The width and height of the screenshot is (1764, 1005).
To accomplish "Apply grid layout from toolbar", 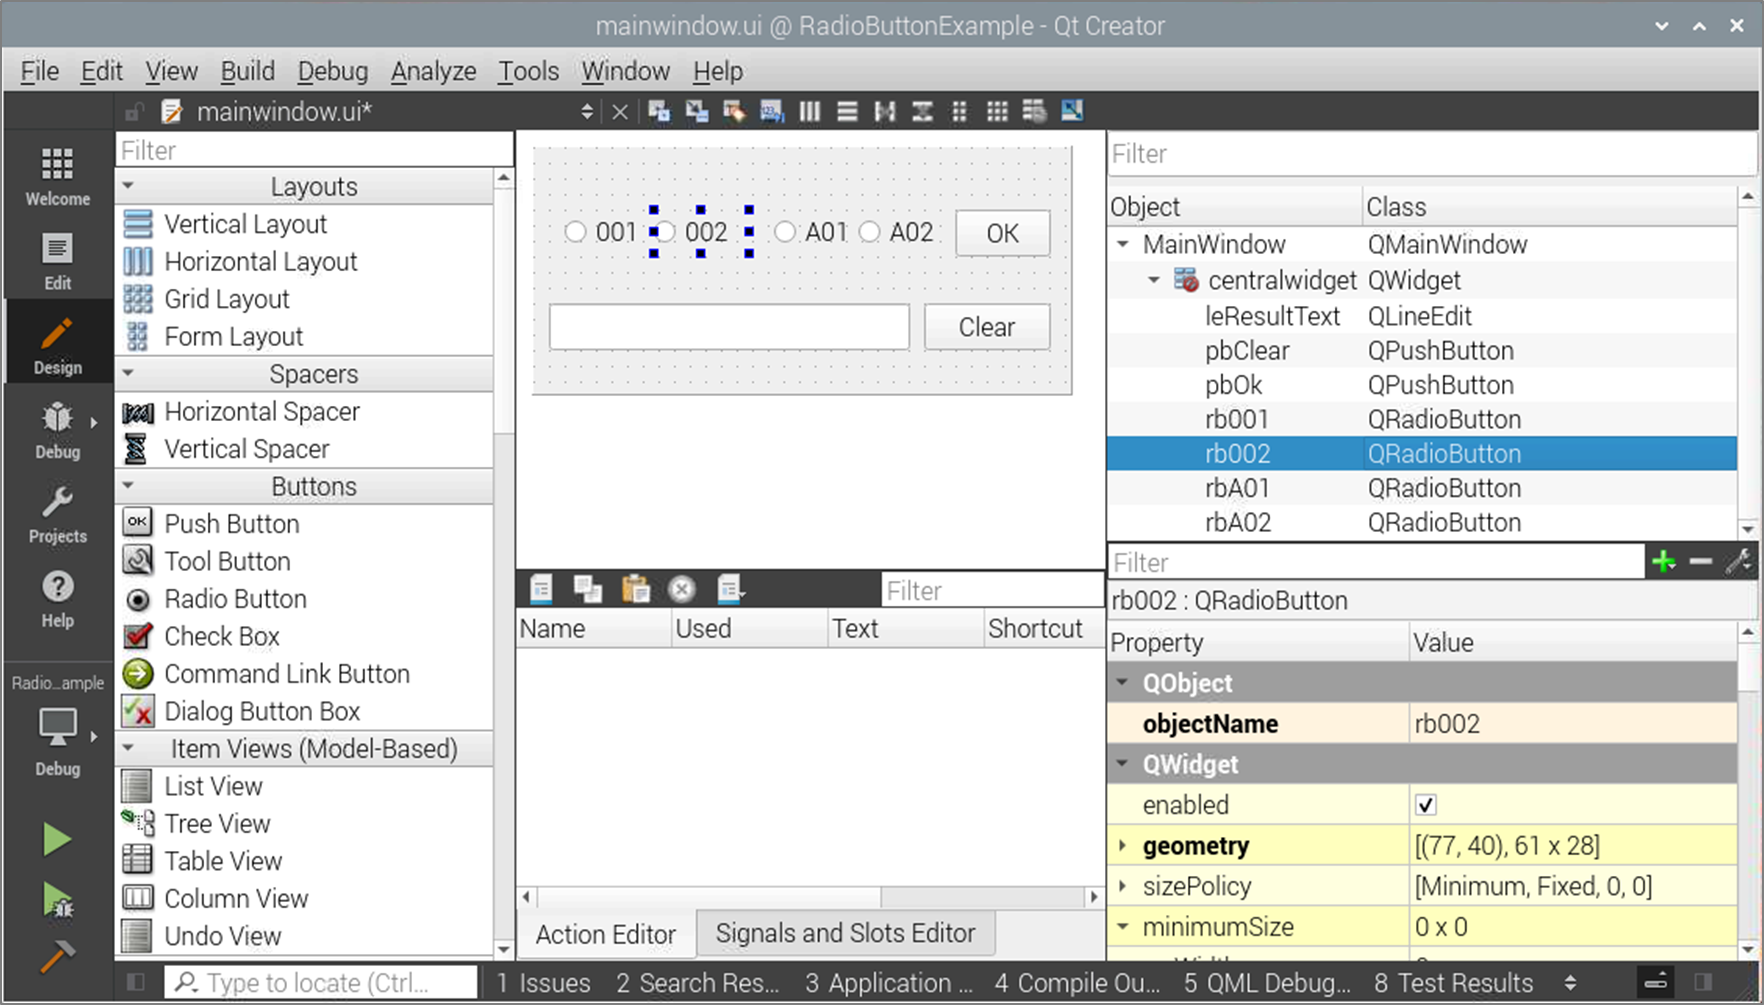I will (997, 111).
